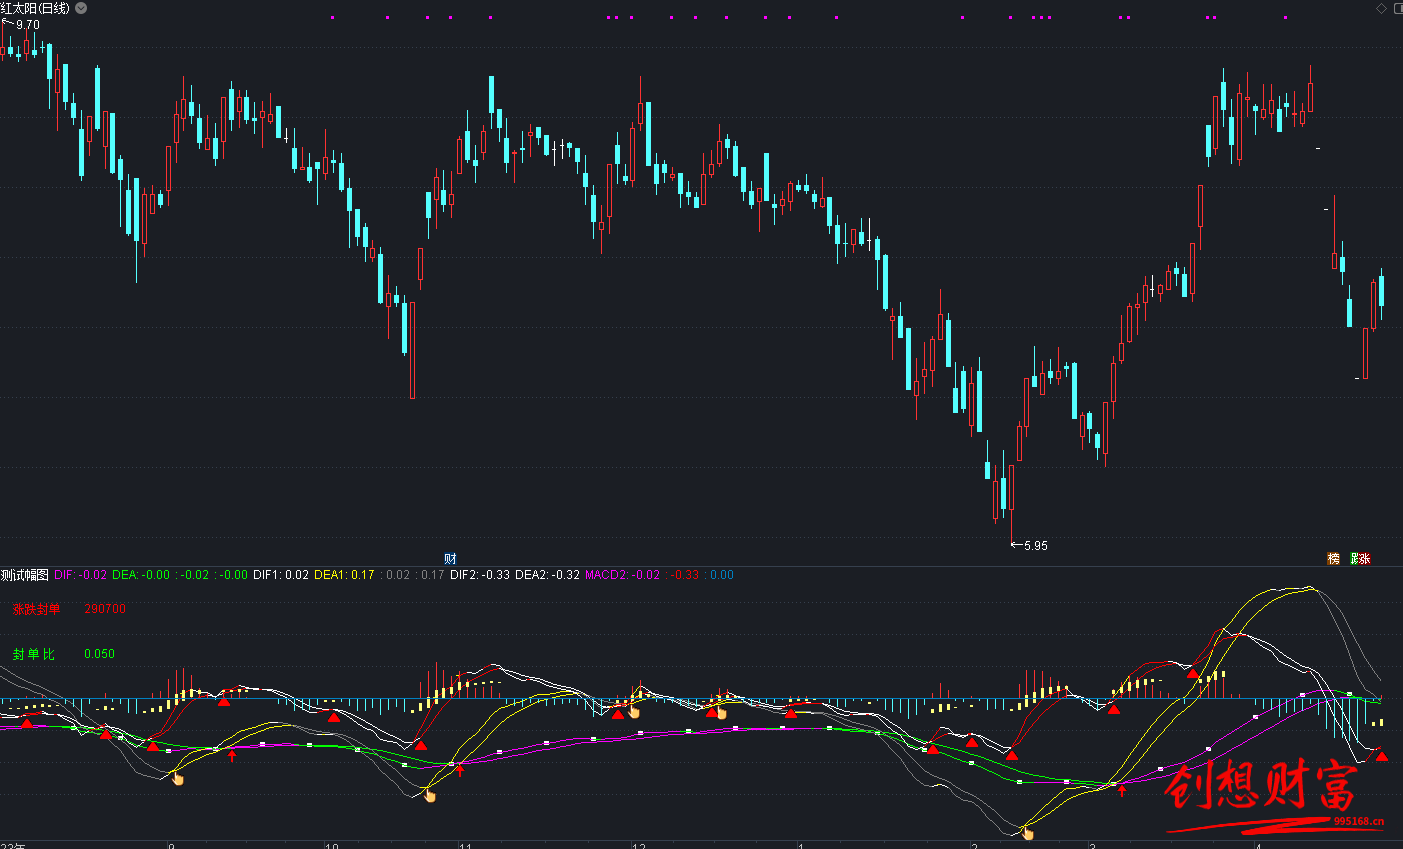Viewport: 1403px width, 849px height.
Task: Click the orange 榜 badge icon
Action: (x=1333, y=559)
